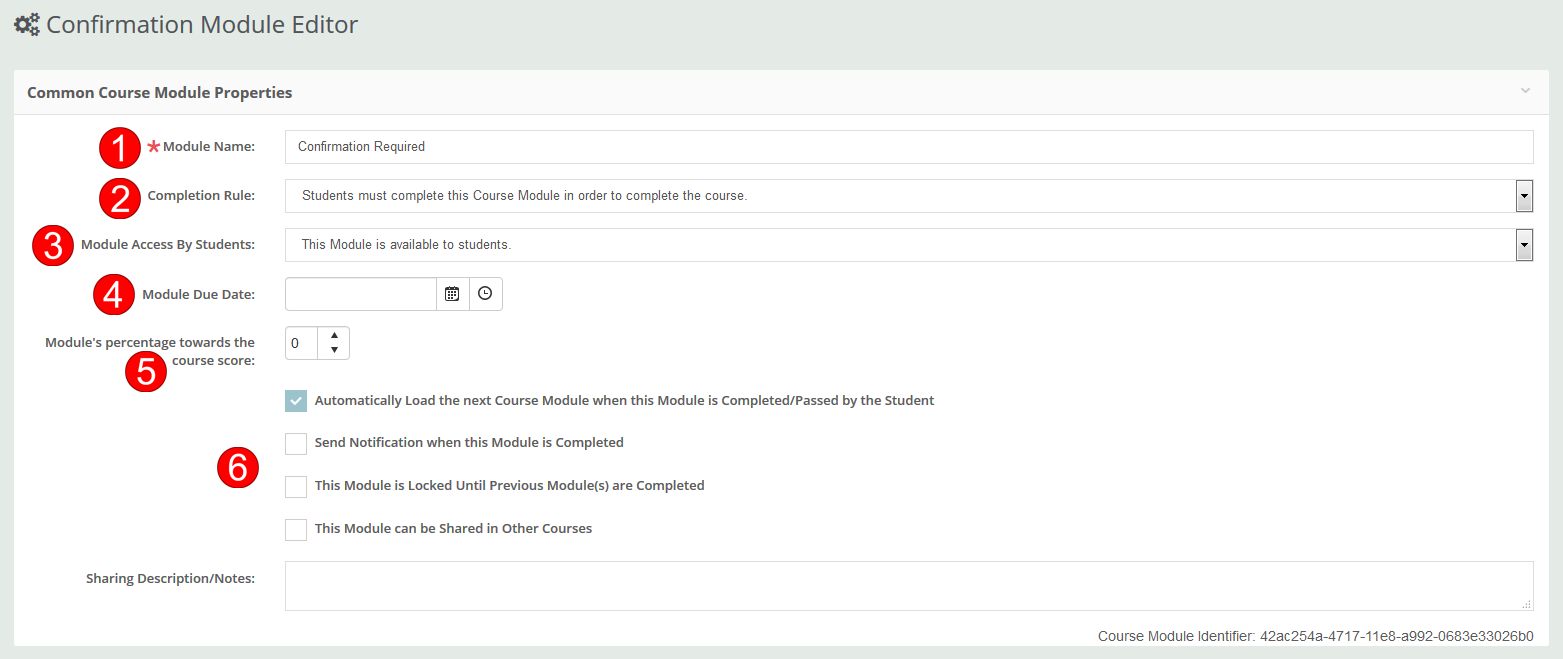Click the resize grip on the notes textarea

click(x=1527, y=604)
